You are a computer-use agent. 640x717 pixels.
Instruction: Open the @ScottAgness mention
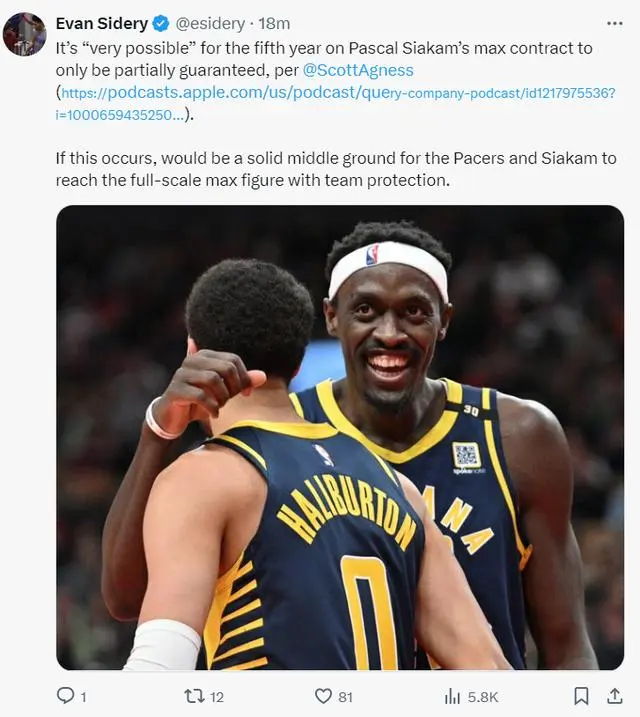pos(358,70)
